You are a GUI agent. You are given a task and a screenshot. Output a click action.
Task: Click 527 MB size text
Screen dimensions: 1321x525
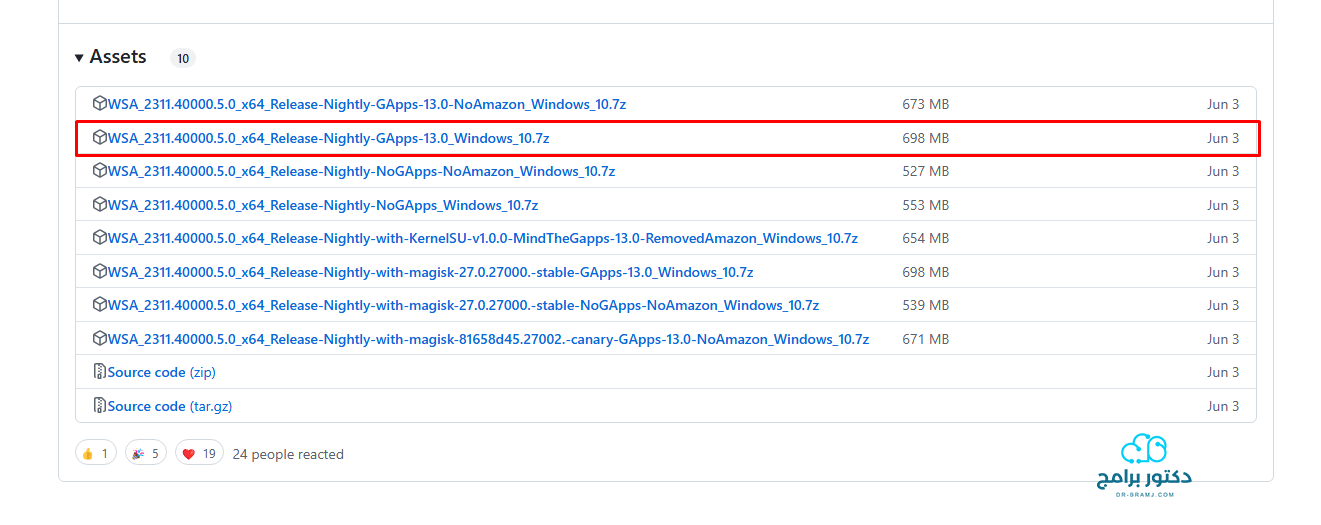tap(926, 171)
